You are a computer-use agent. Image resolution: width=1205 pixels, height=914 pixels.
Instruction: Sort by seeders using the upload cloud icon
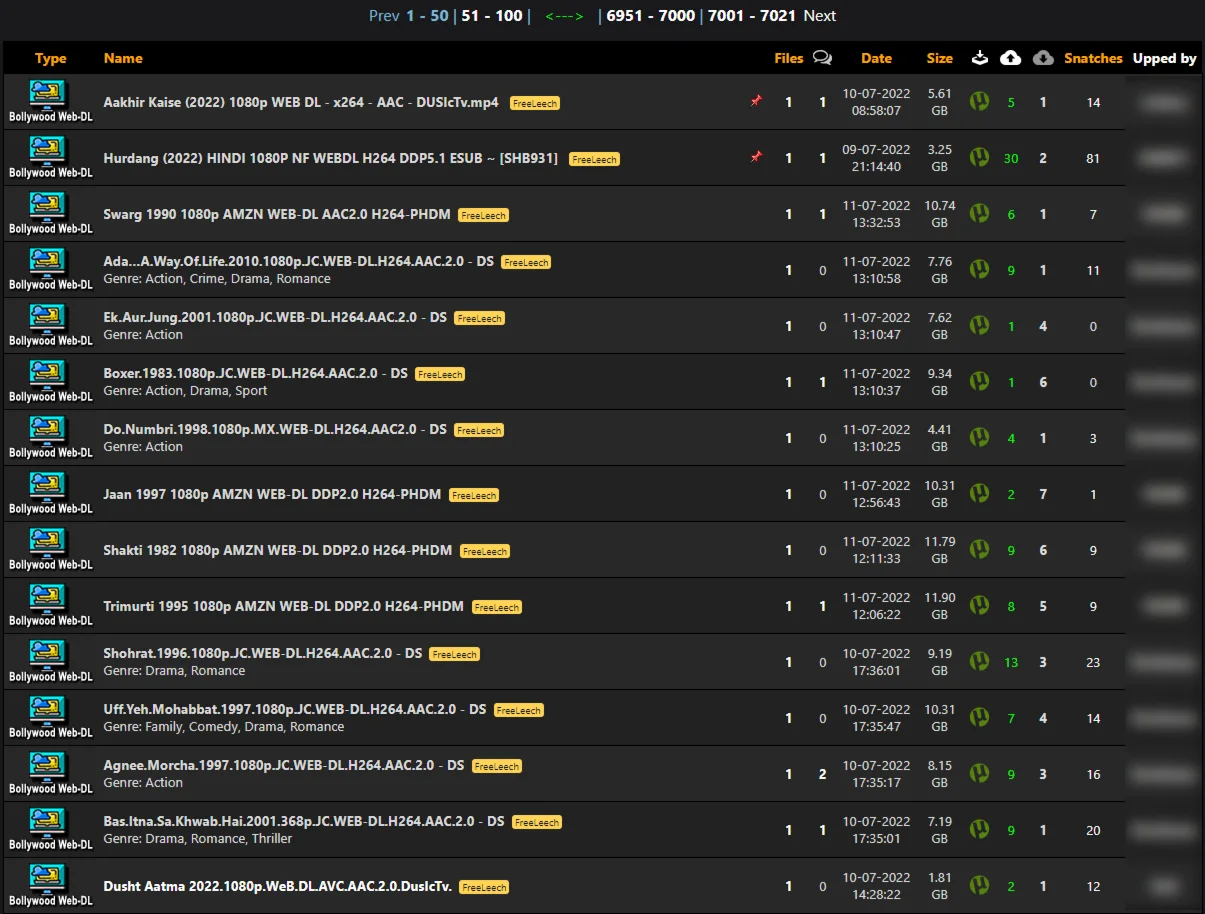(1011, 58)
